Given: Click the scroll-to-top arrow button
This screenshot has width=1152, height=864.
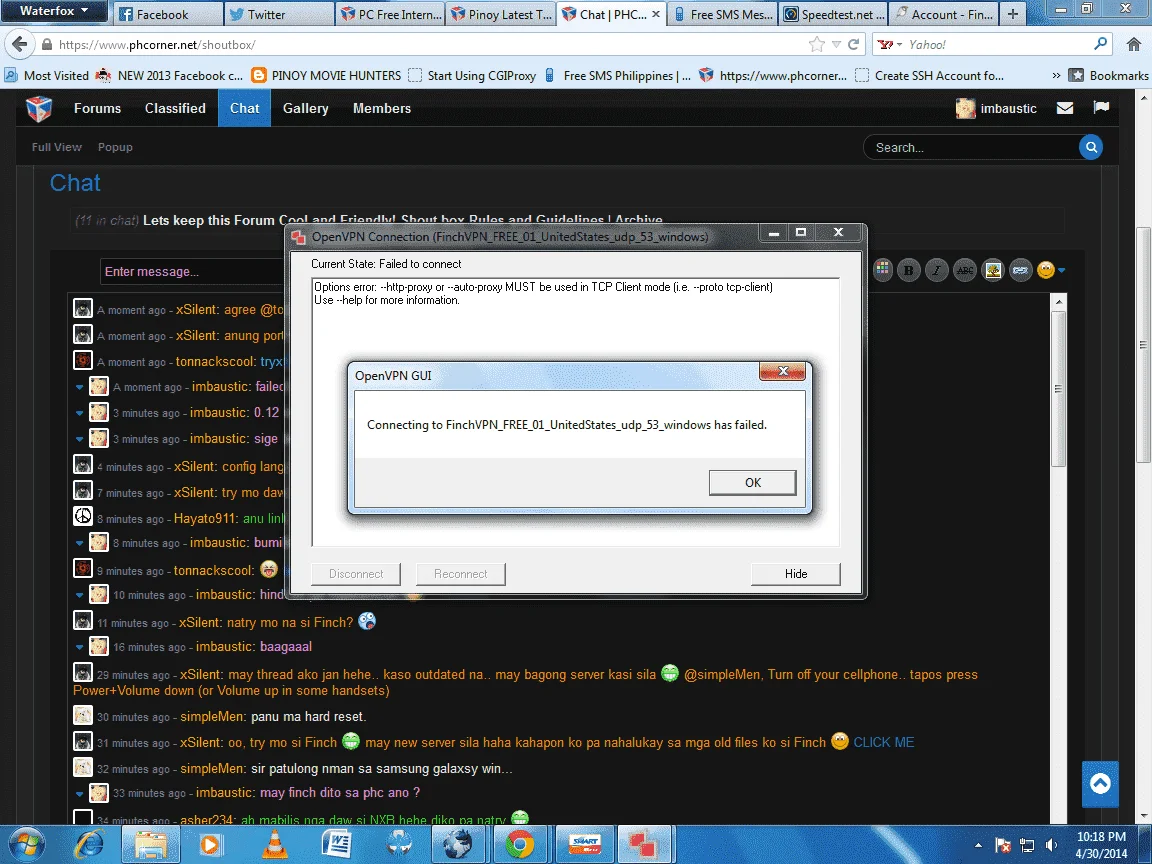Looking at the screenshot, I should [x=1100, y=784].
